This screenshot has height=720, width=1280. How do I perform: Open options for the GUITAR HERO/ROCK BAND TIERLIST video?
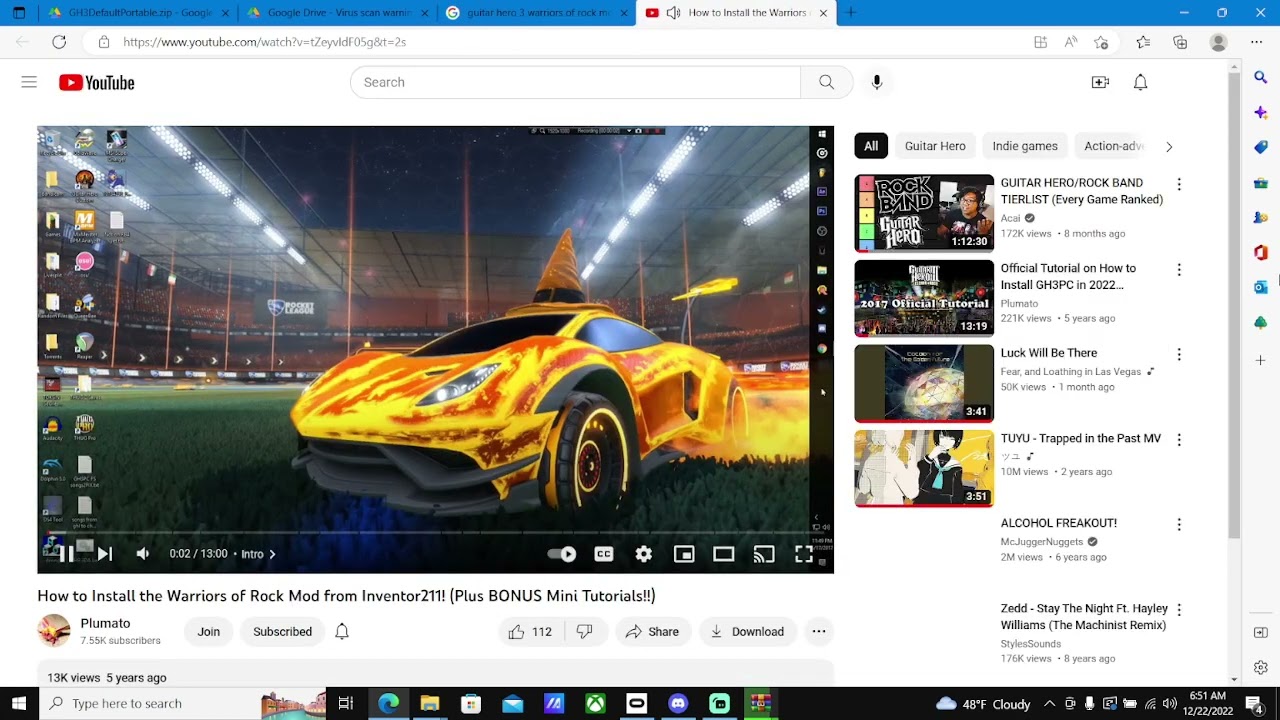pyautogui.click(x=1179, y=184)
